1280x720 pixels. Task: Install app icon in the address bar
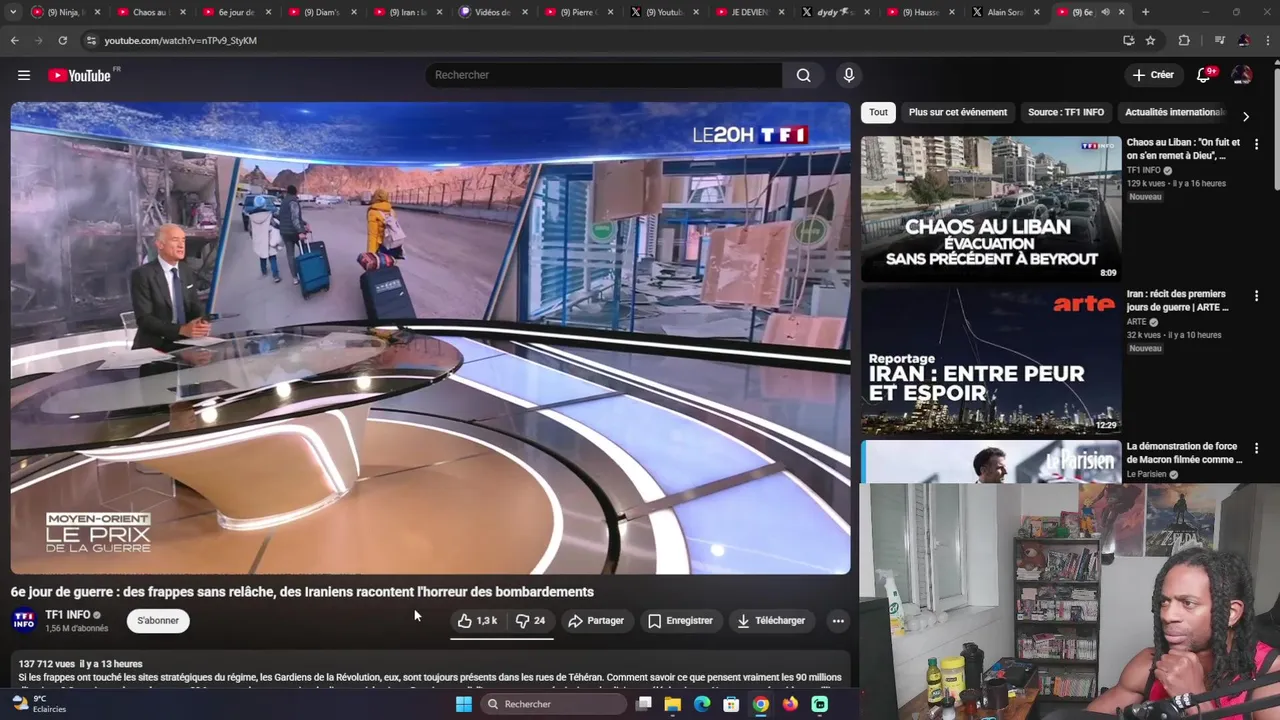1128,40
